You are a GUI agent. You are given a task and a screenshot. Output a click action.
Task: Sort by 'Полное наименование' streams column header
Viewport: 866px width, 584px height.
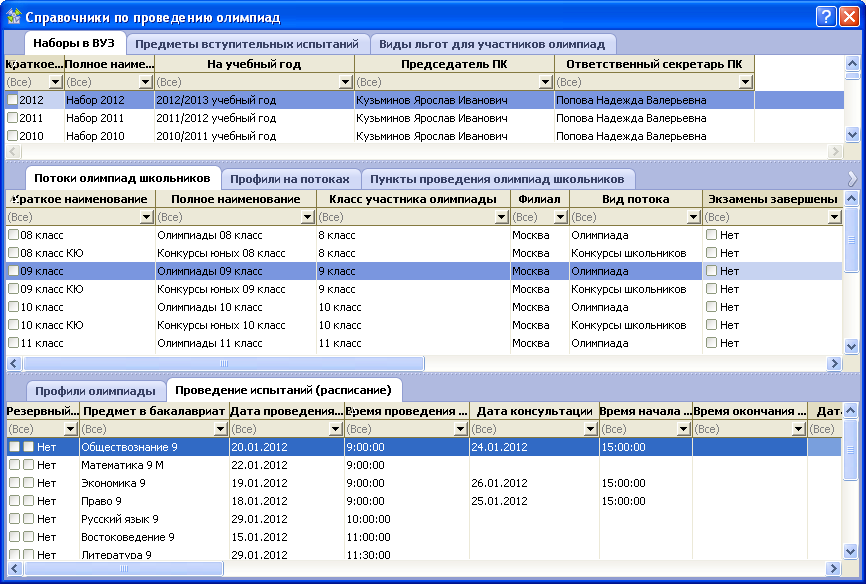coord(236,199)
